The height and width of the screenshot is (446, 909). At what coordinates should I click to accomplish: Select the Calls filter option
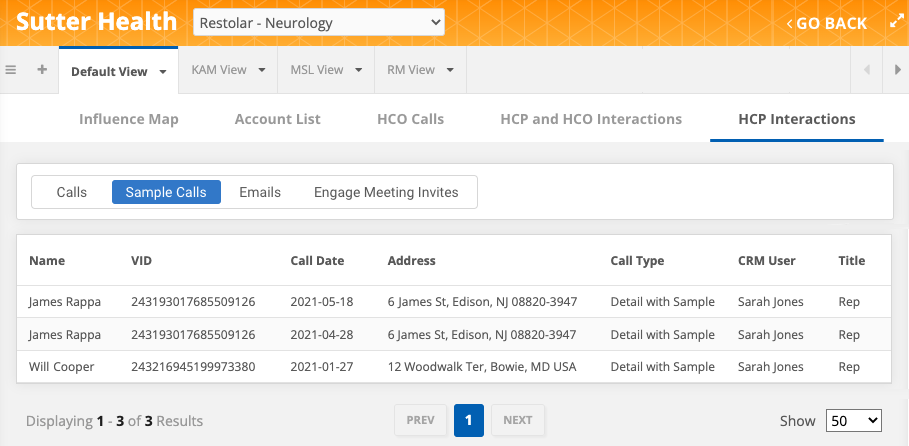click(x=72, y=192)
